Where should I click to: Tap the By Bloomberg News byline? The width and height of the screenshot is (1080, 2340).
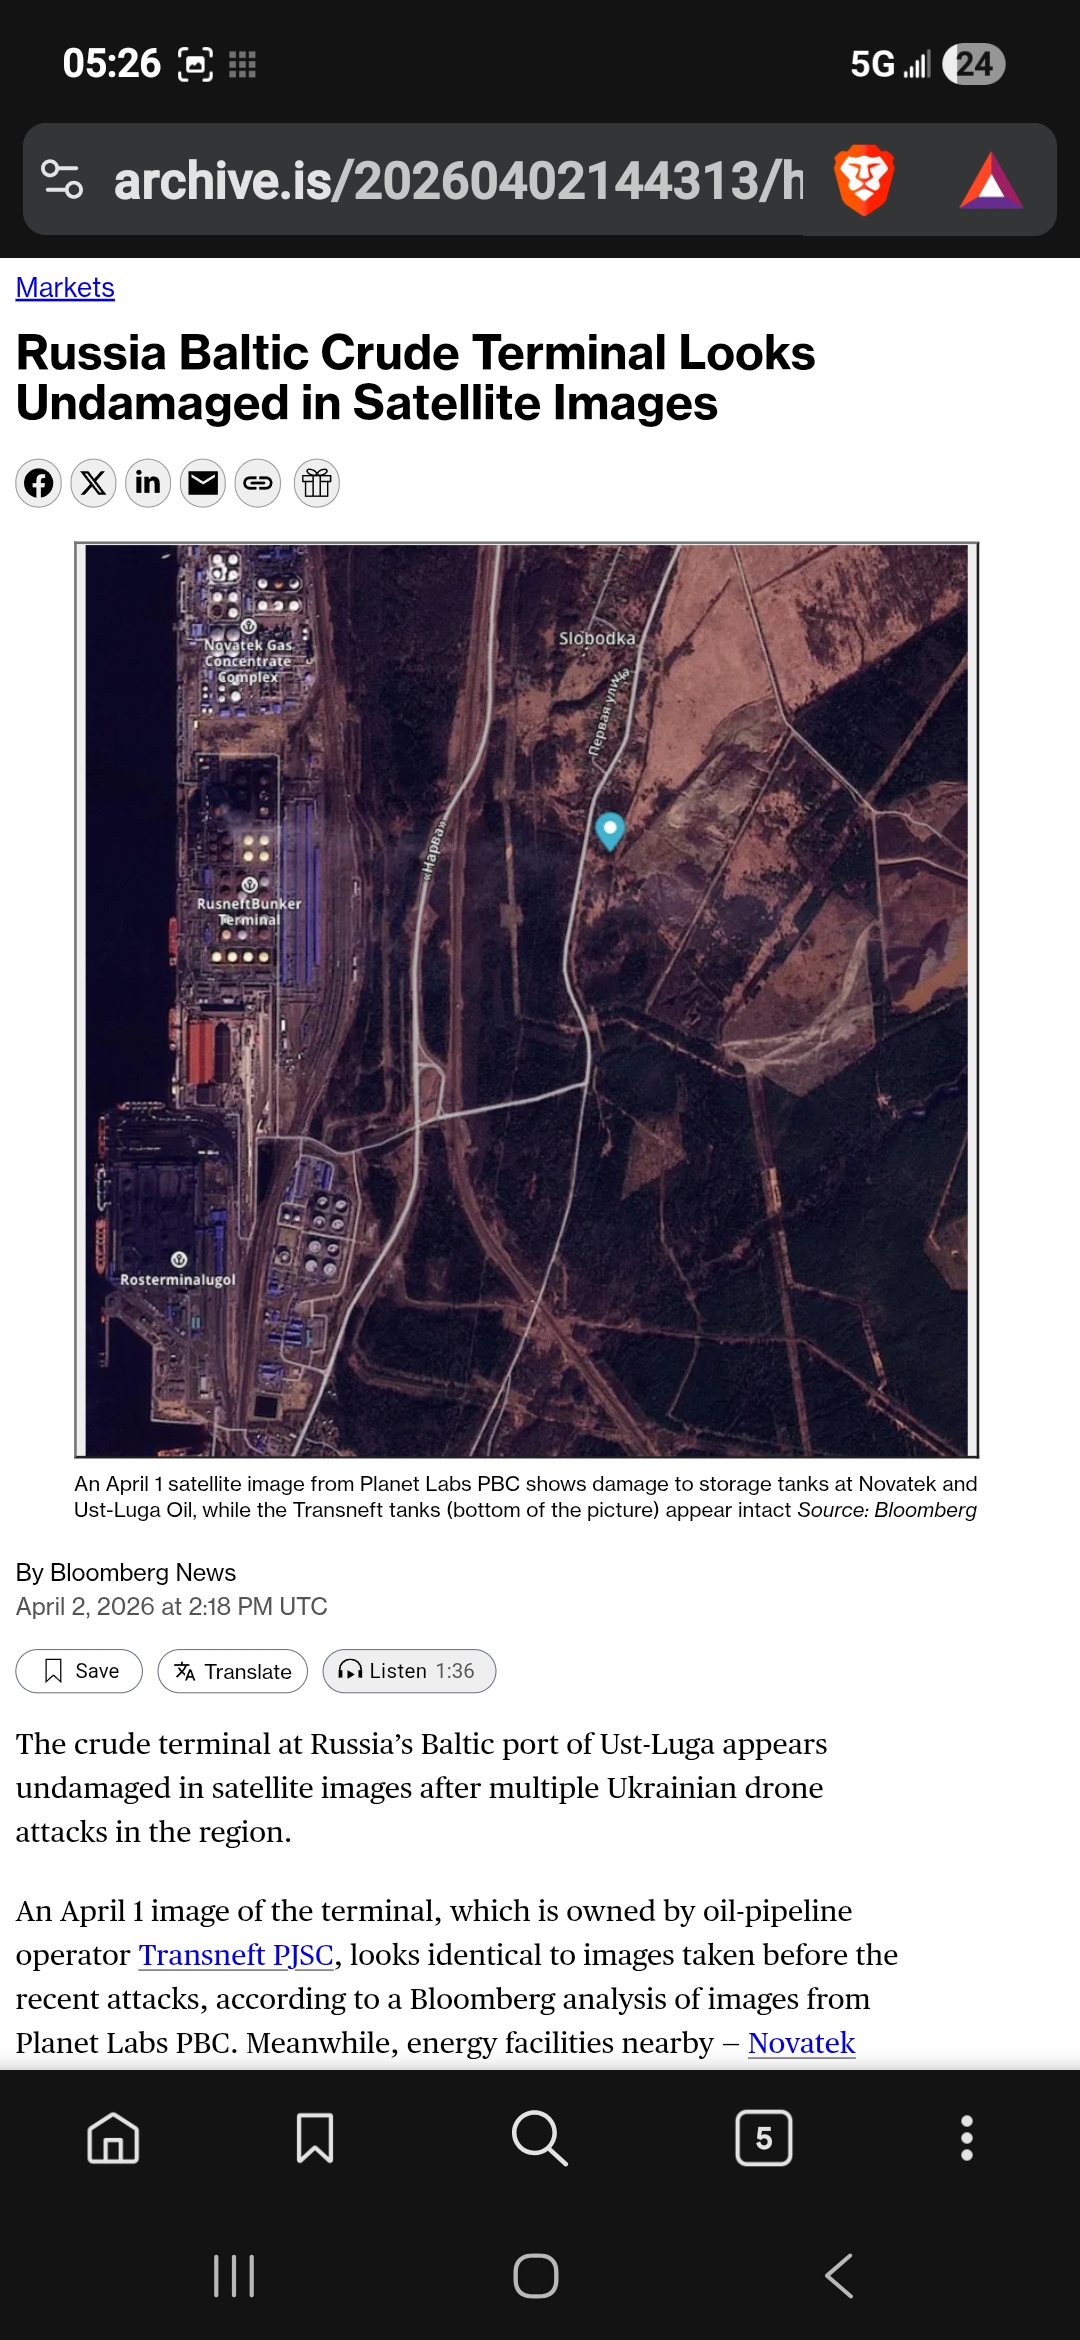[x=126, y=1572]
